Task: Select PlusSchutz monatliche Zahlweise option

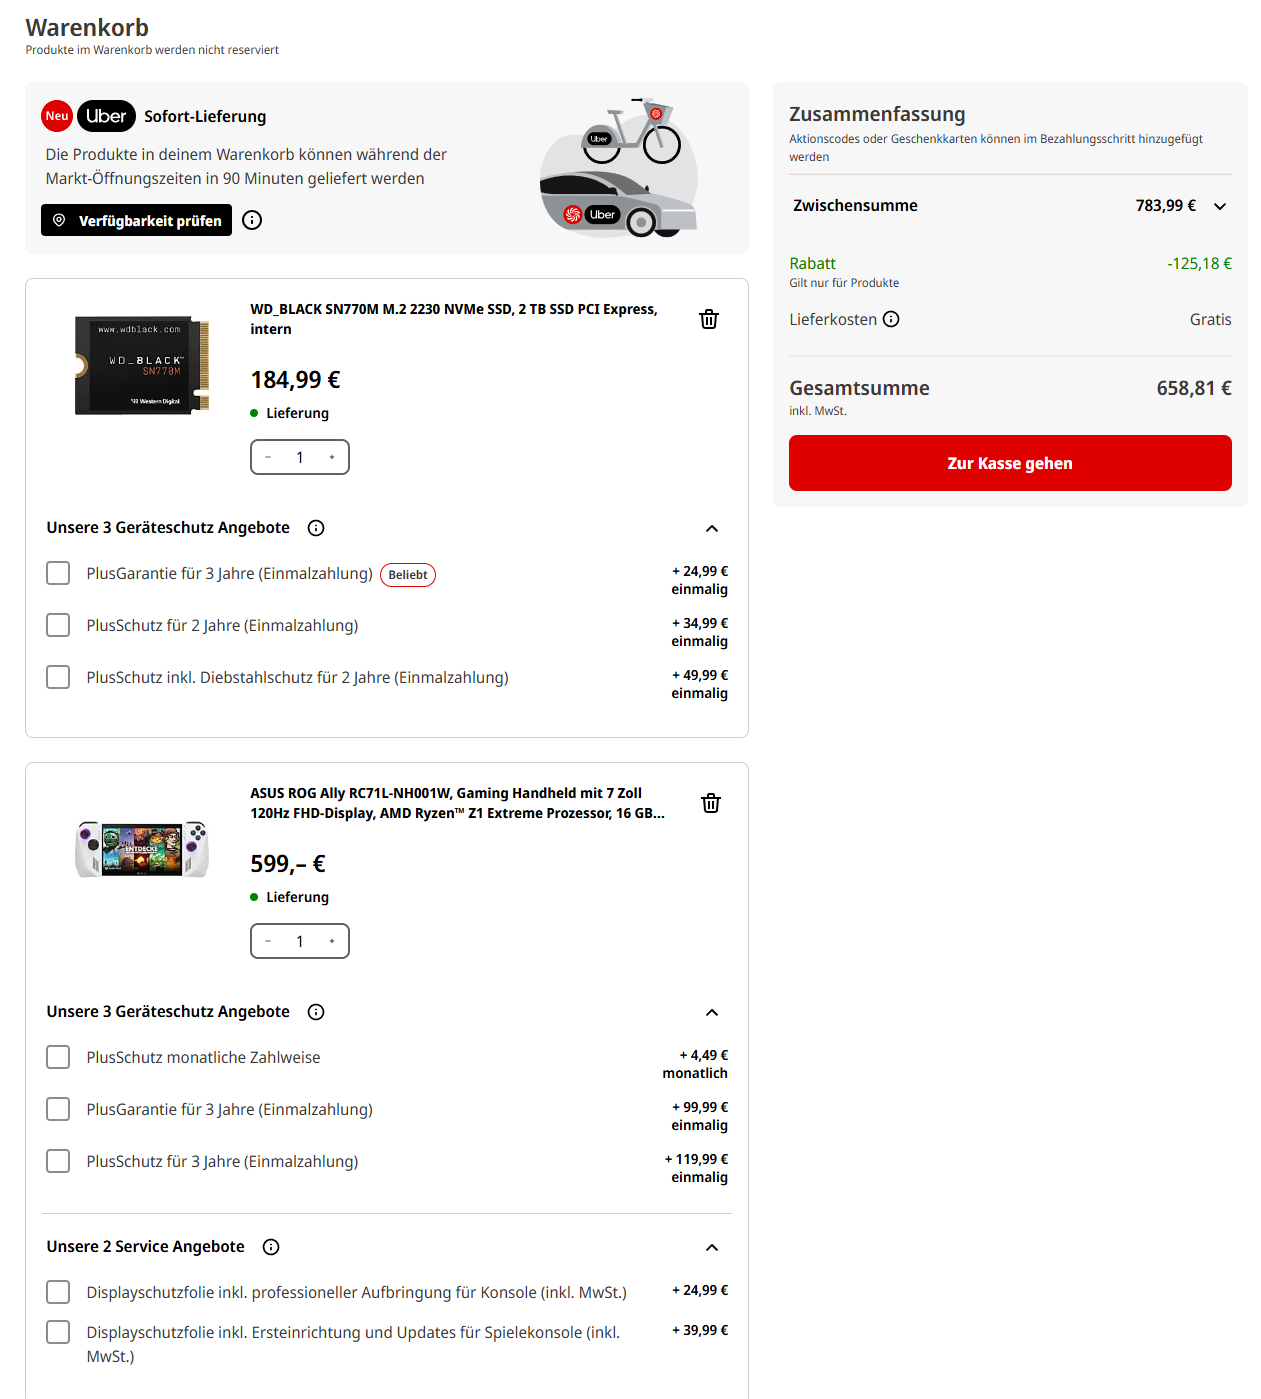Action: 58,1057
